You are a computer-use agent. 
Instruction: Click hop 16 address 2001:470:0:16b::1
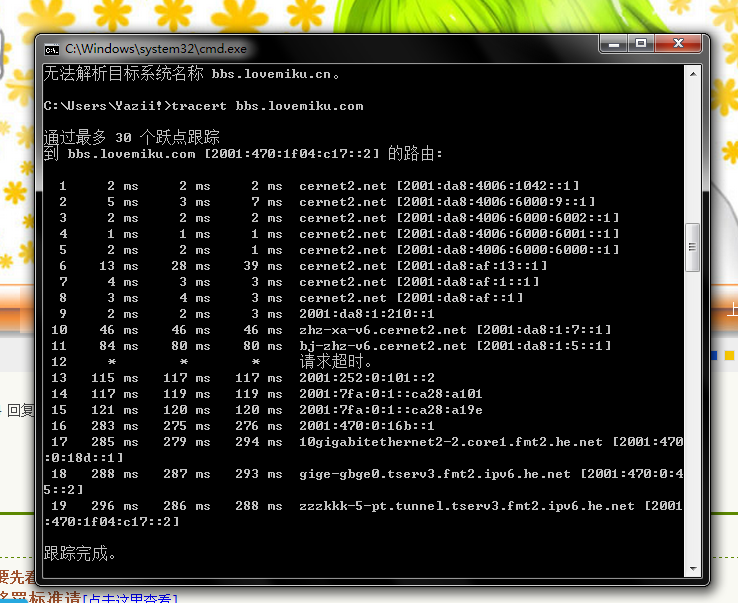[367, 426]
